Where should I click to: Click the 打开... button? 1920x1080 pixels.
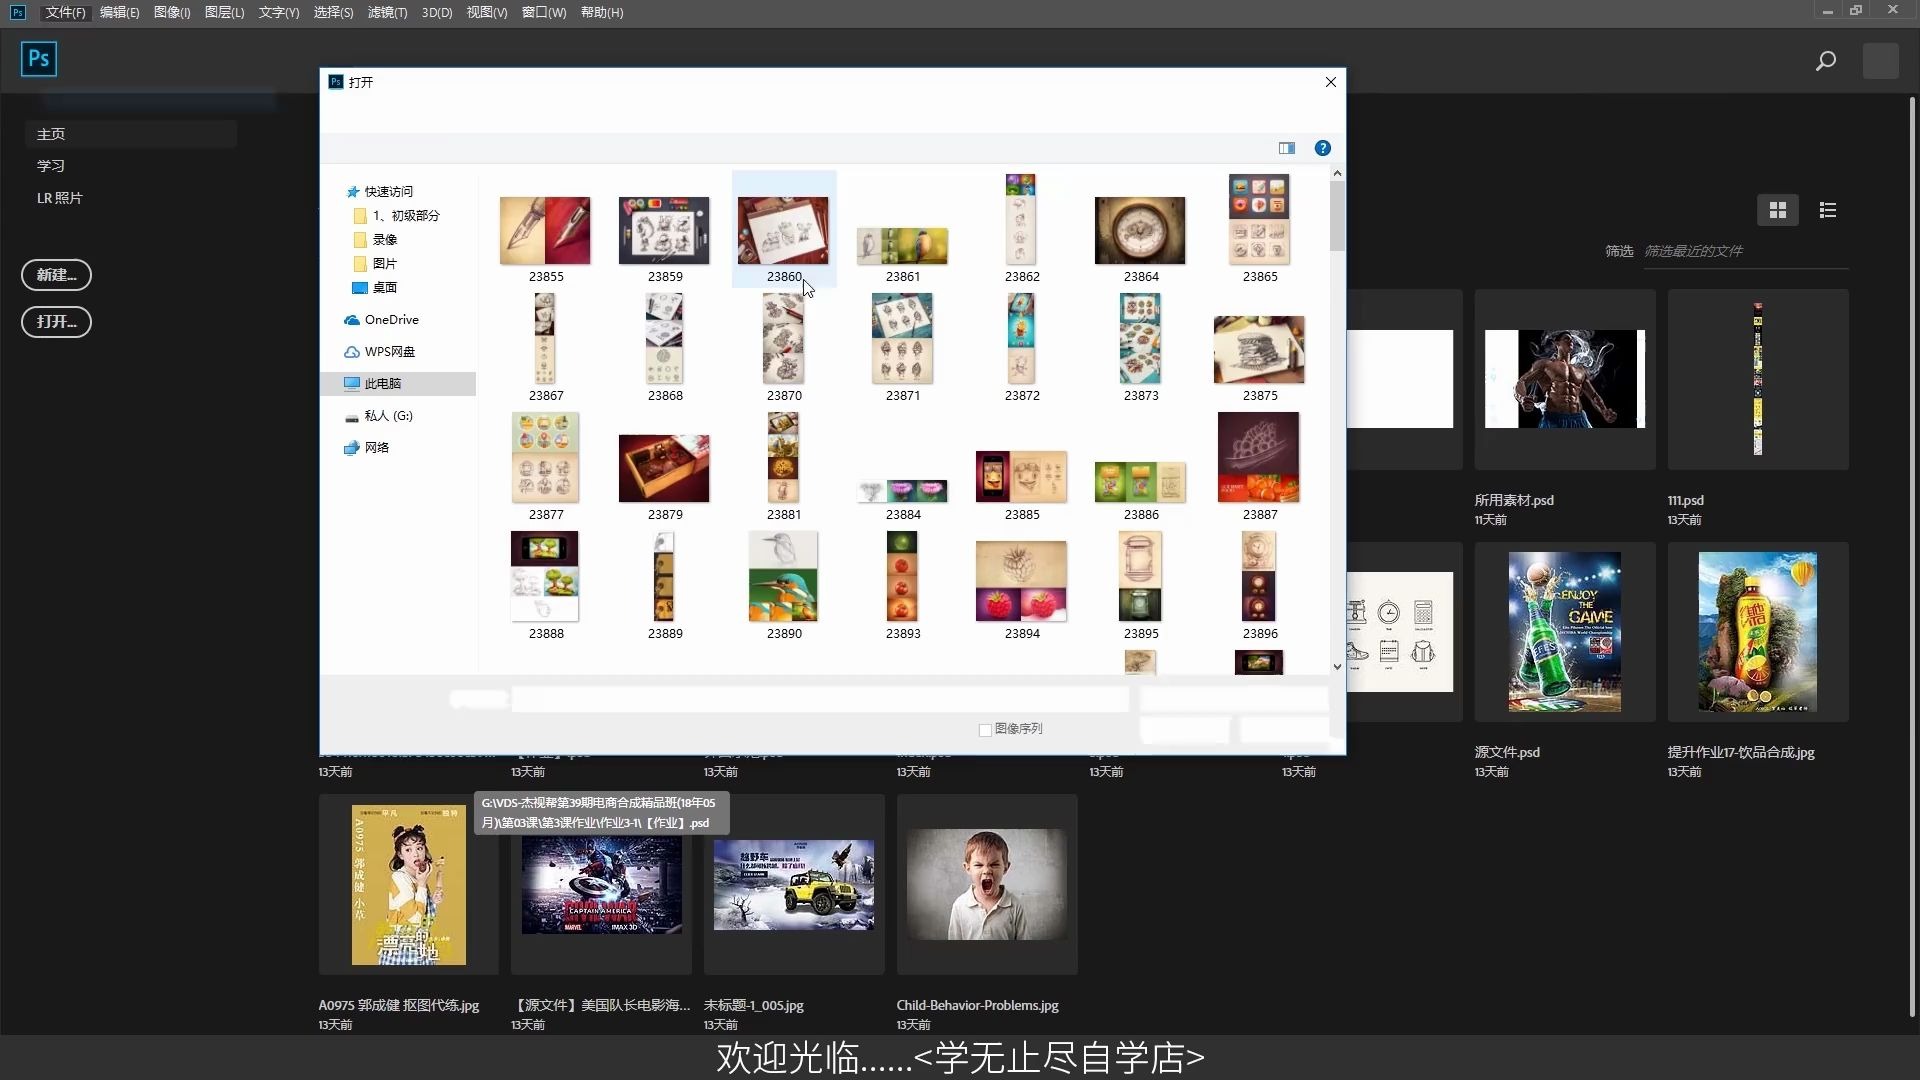pyautogui.click(x=56, y=322)
